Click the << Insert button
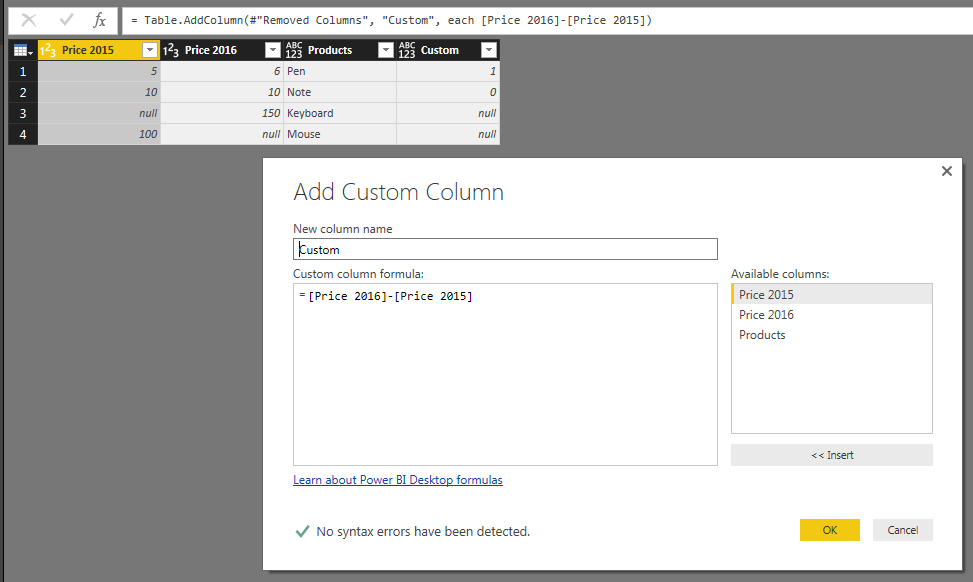973x582 pixels. click(832, 455)
